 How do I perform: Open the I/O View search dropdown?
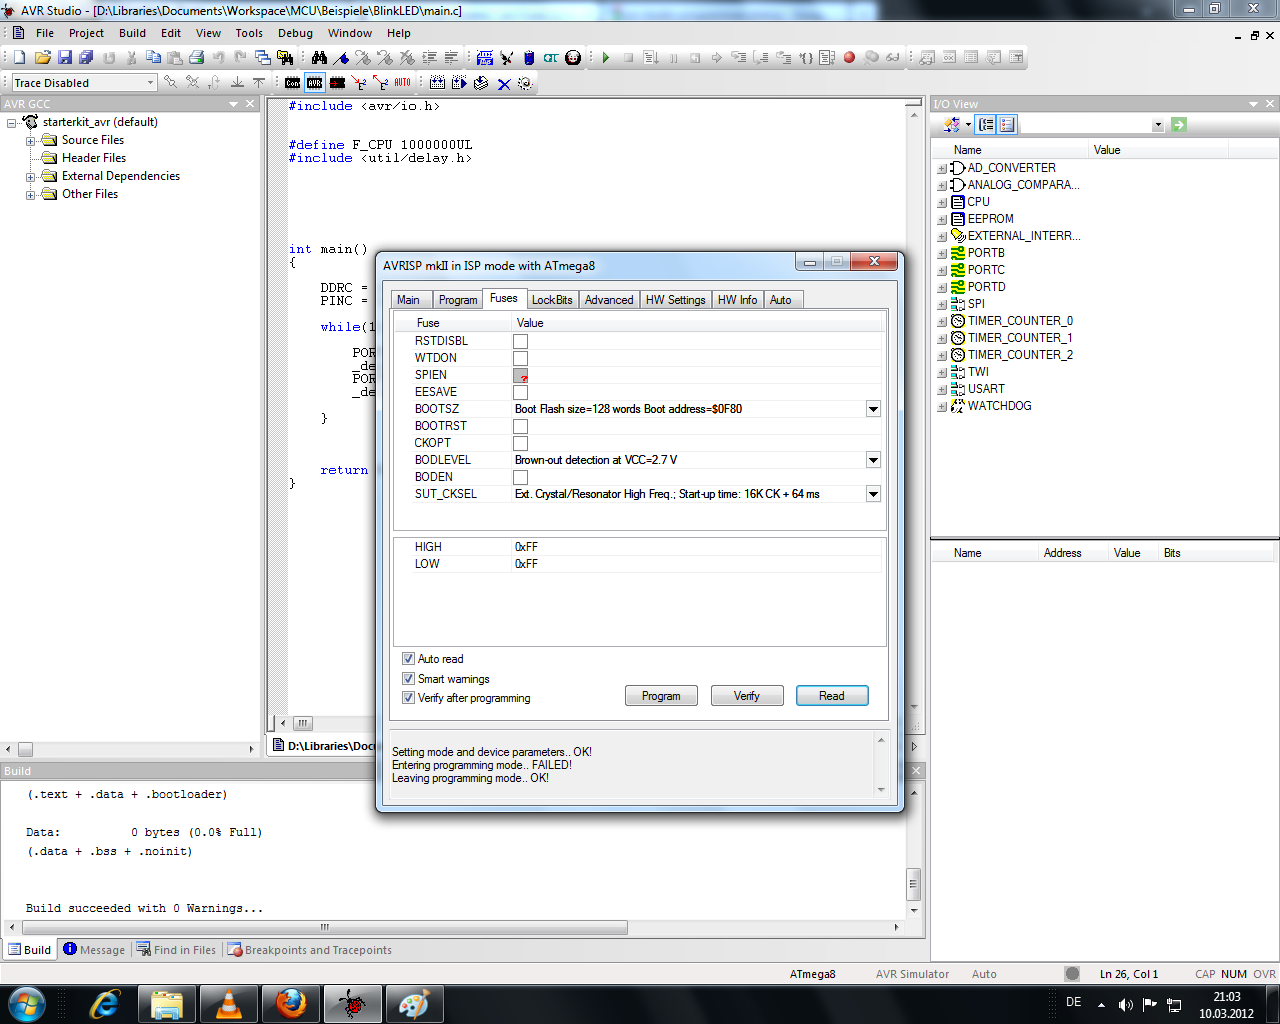click(1158, 125)
